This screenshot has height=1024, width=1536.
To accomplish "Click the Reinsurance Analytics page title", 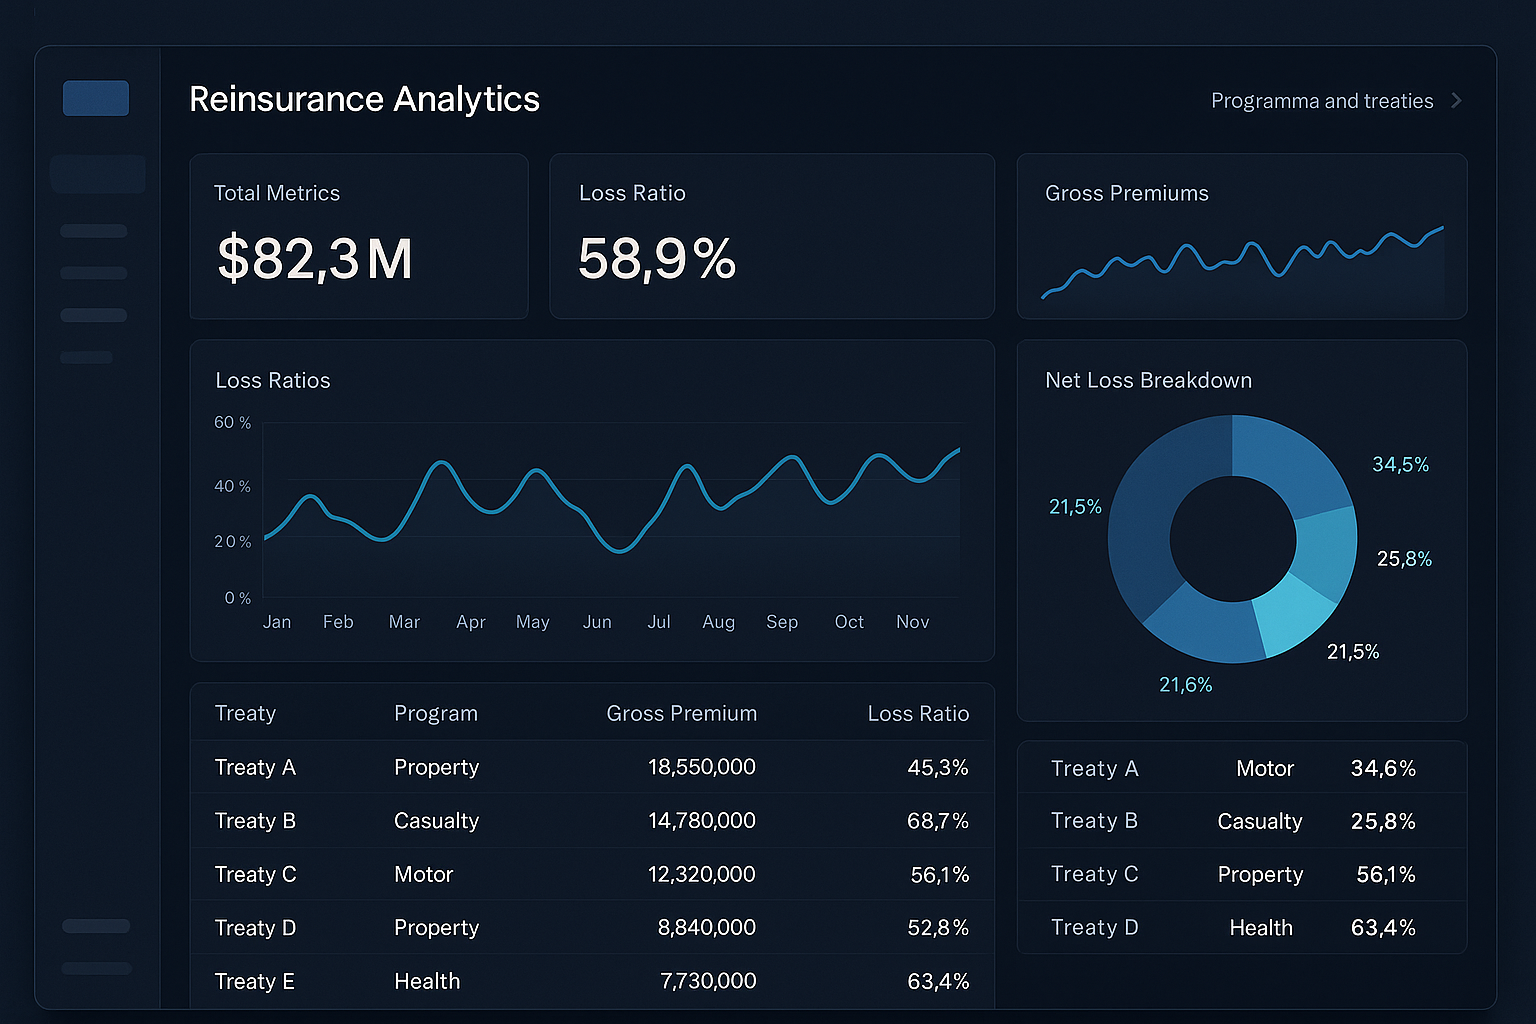I will [364, 99].
